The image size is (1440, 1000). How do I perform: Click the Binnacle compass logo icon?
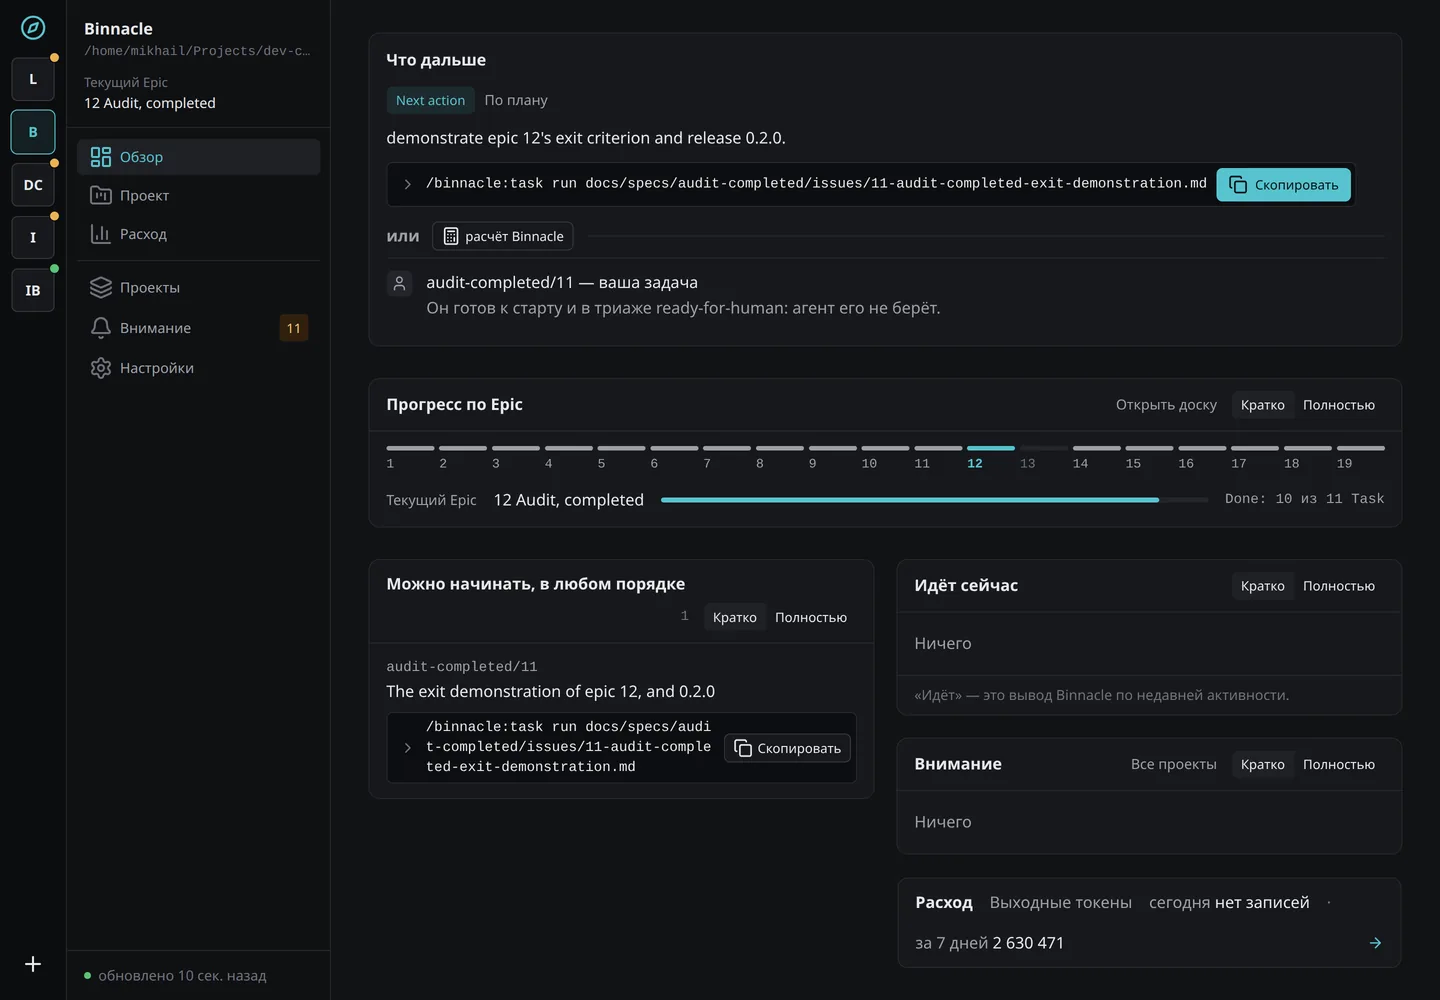click(33, 28)
